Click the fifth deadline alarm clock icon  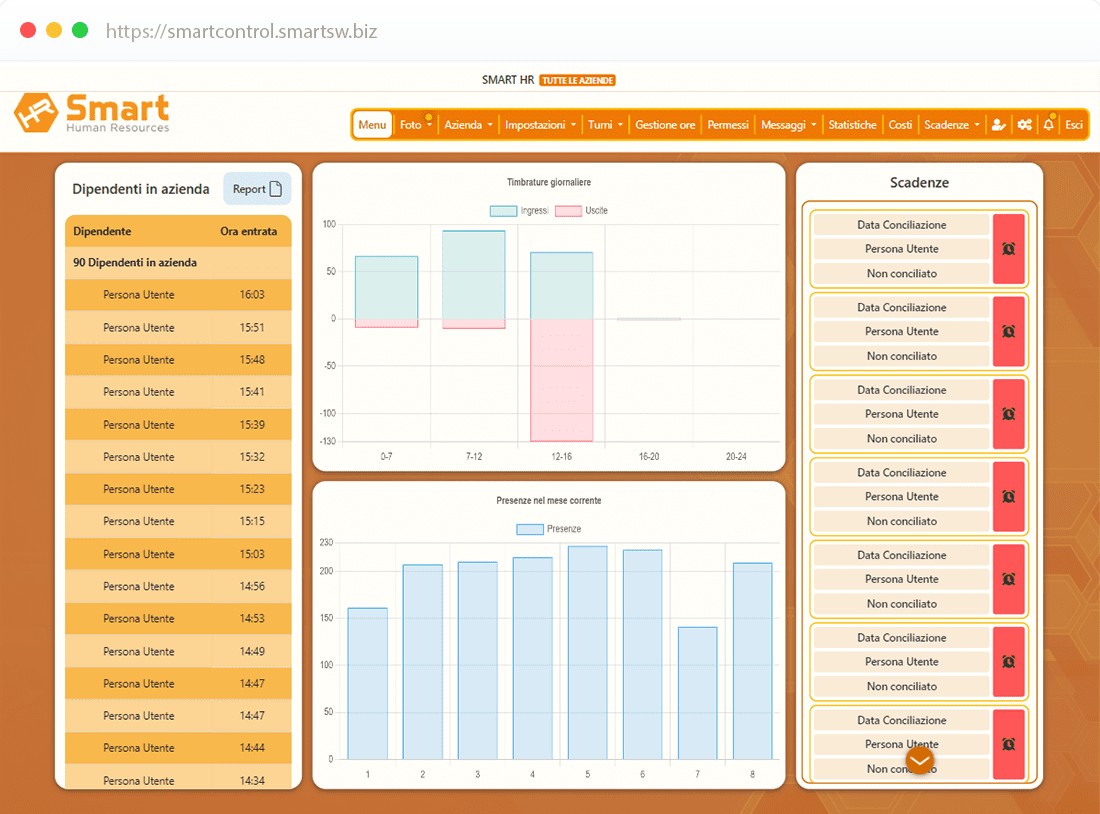1008,579
